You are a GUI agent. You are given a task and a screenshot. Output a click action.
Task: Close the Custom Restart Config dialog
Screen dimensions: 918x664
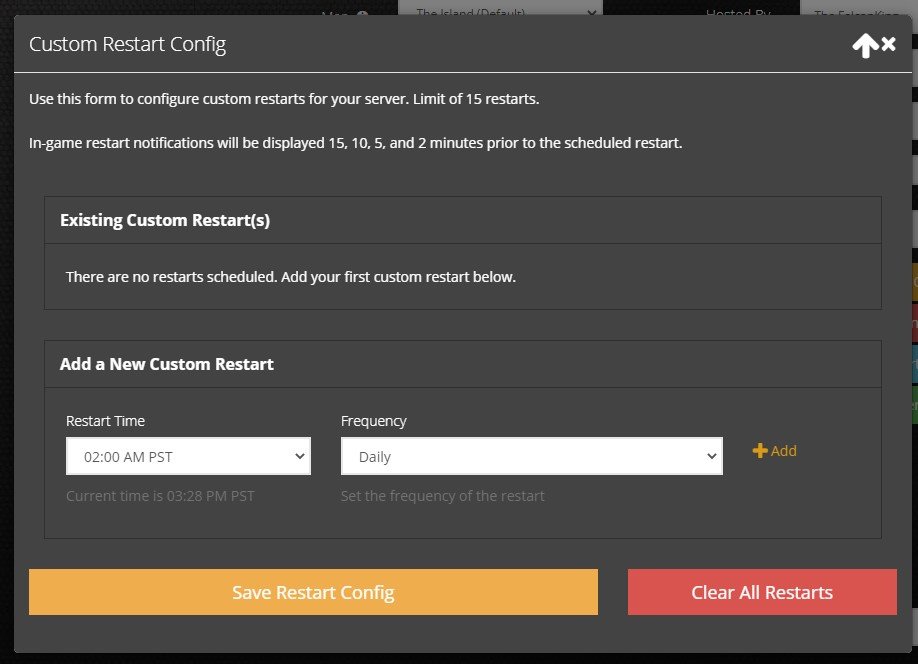[x=889, y=44]
